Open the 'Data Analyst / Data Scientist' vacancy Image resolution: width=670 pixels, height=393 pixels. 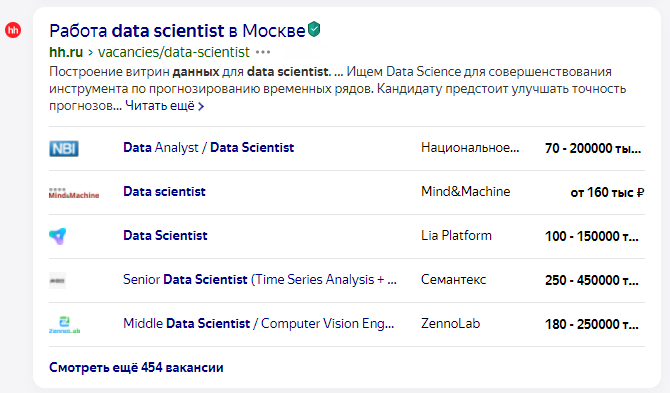[209, 147]
